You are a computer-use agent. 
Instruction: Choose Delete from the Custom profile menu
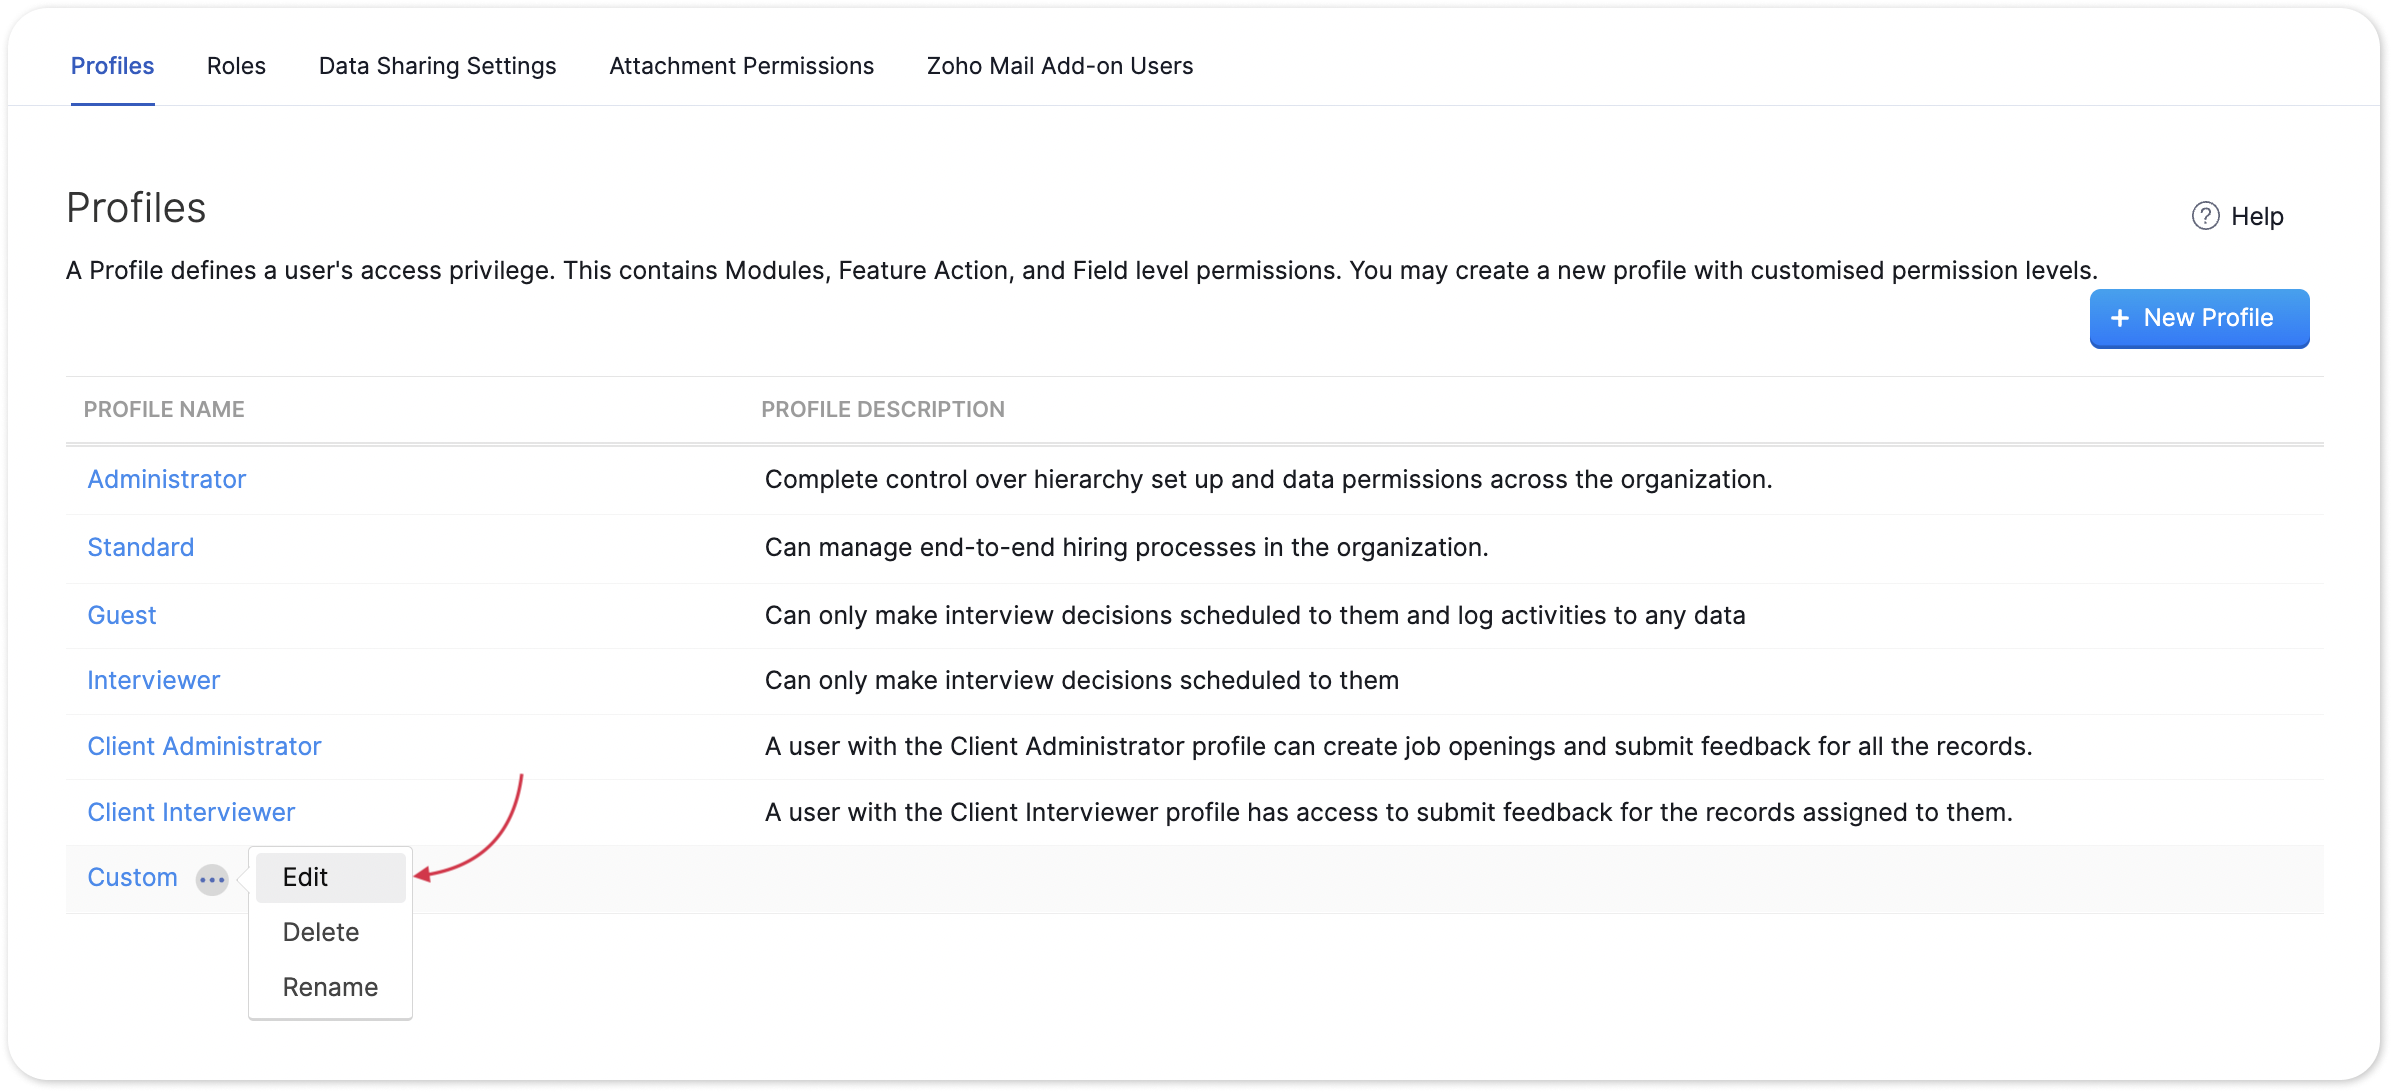[321, 932]
